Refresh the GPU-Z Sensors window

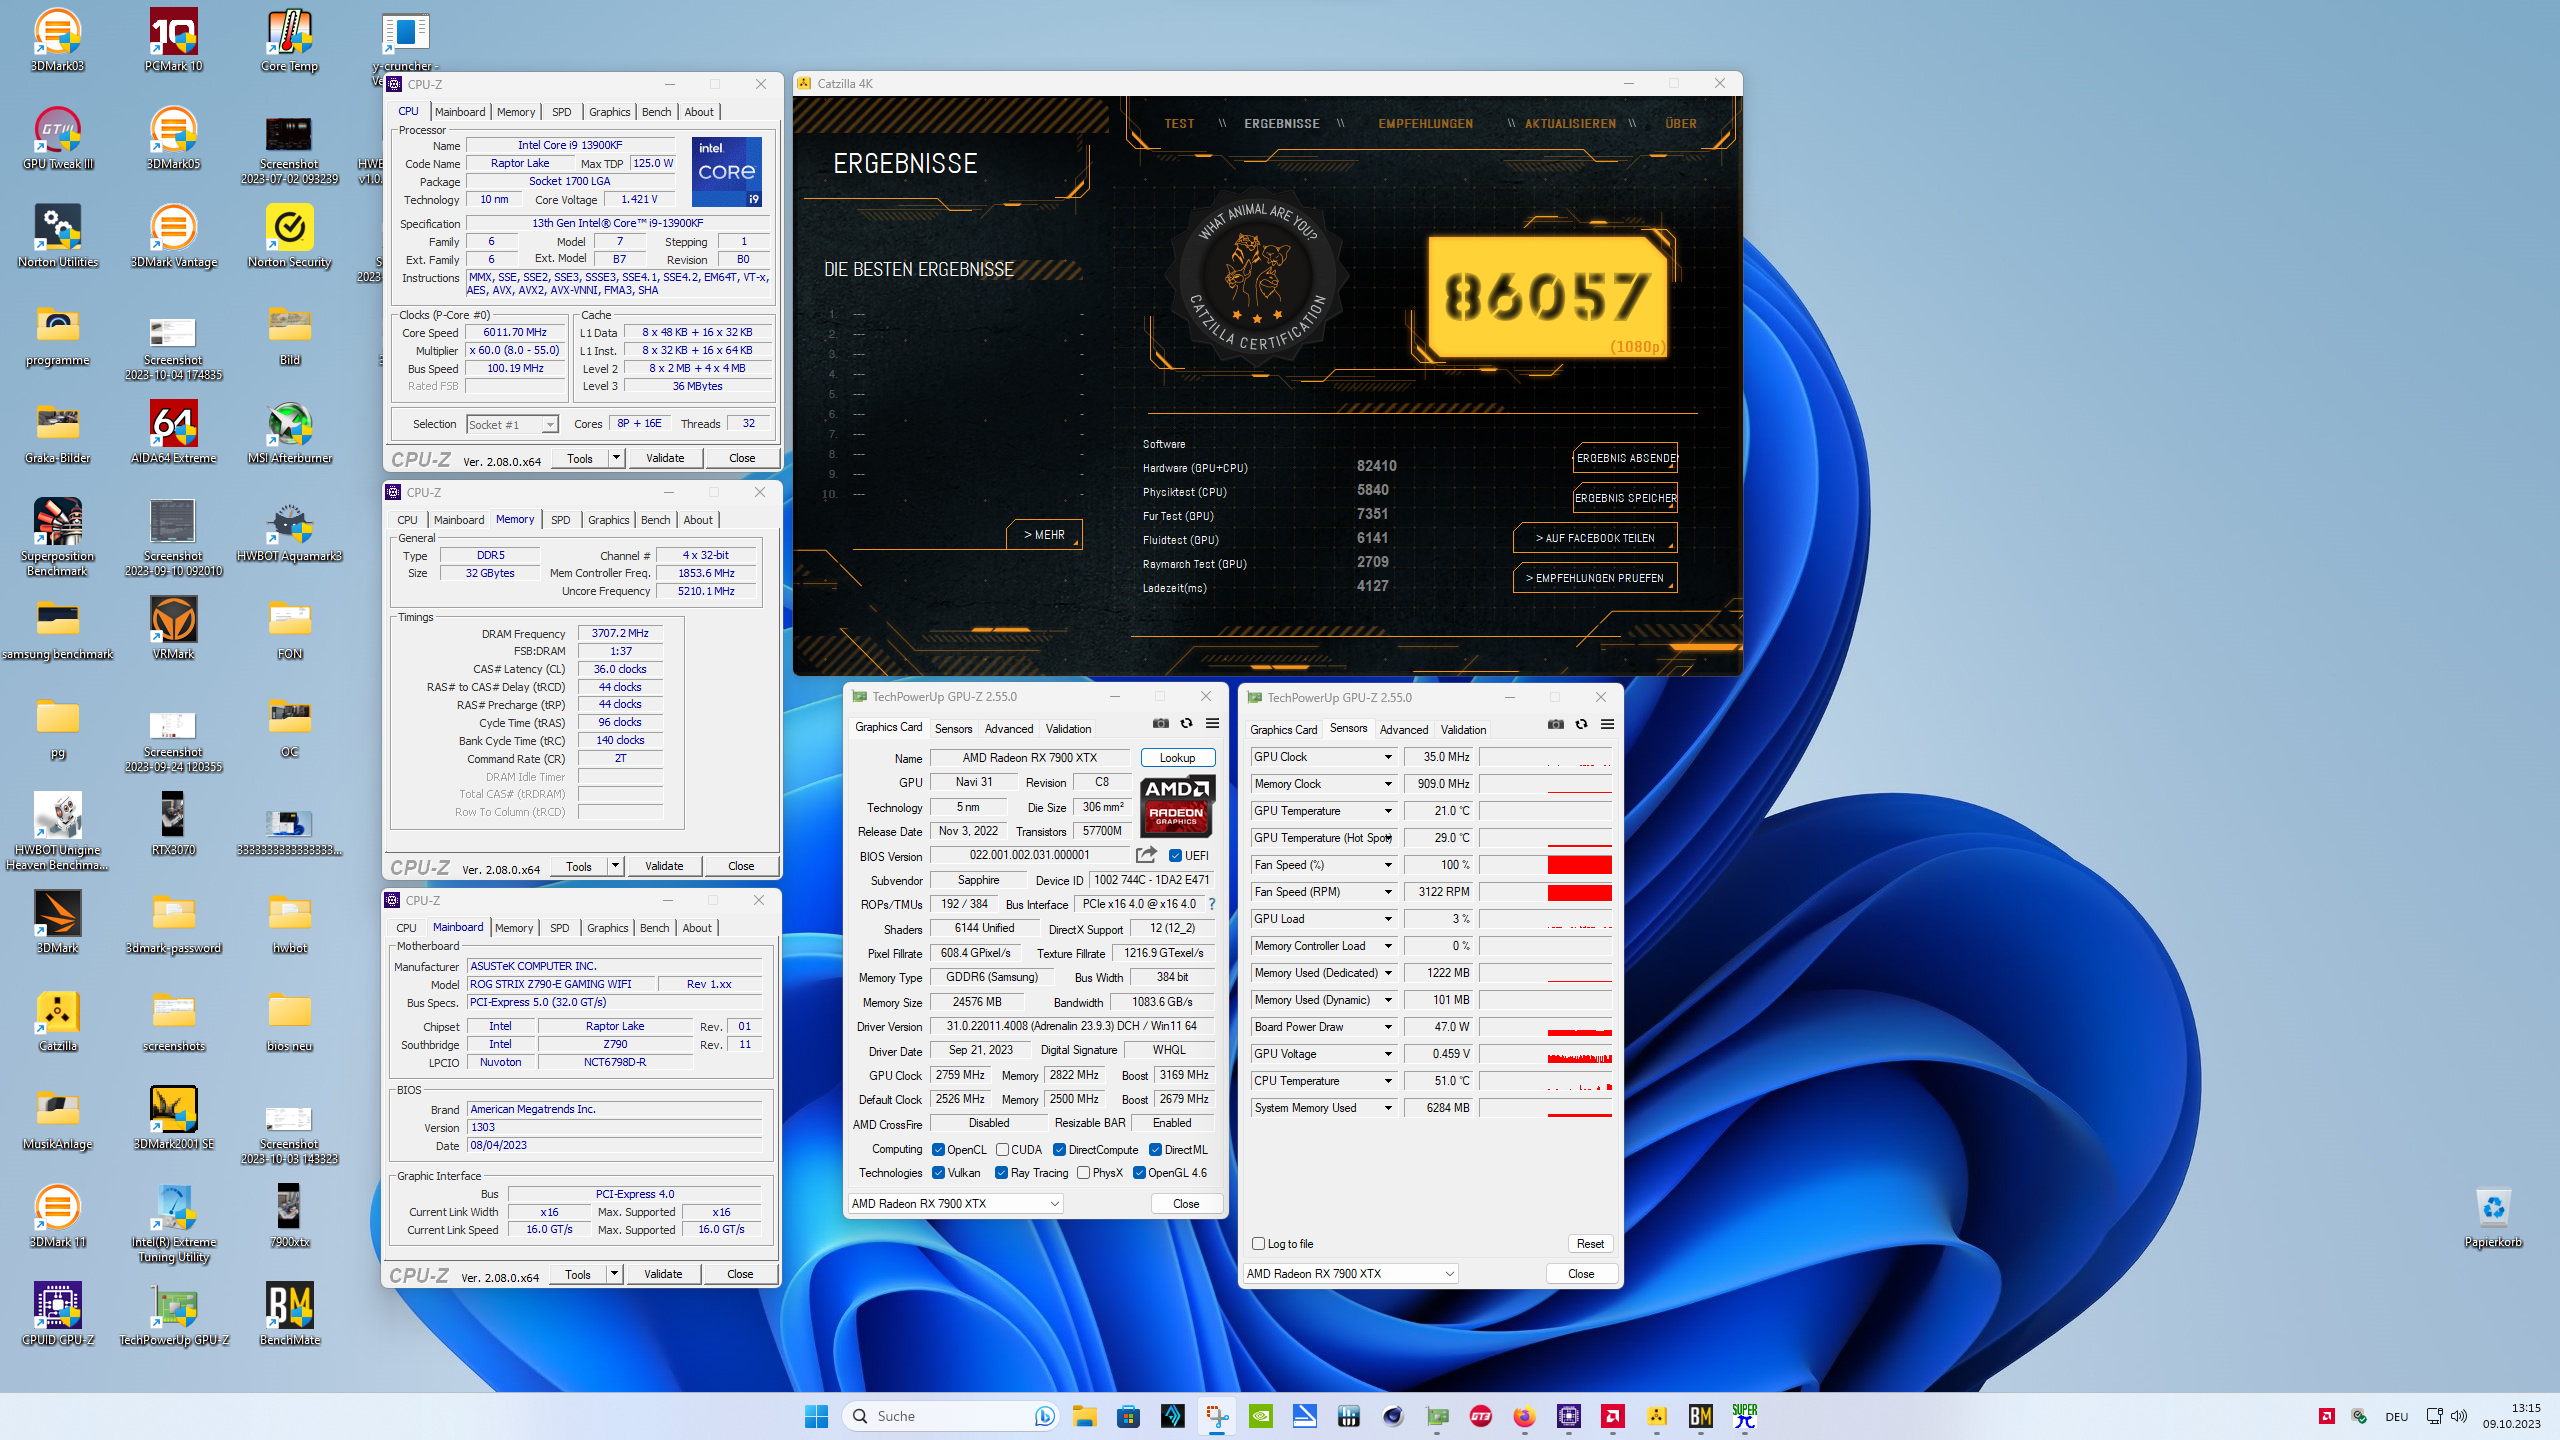[1581, 724]
